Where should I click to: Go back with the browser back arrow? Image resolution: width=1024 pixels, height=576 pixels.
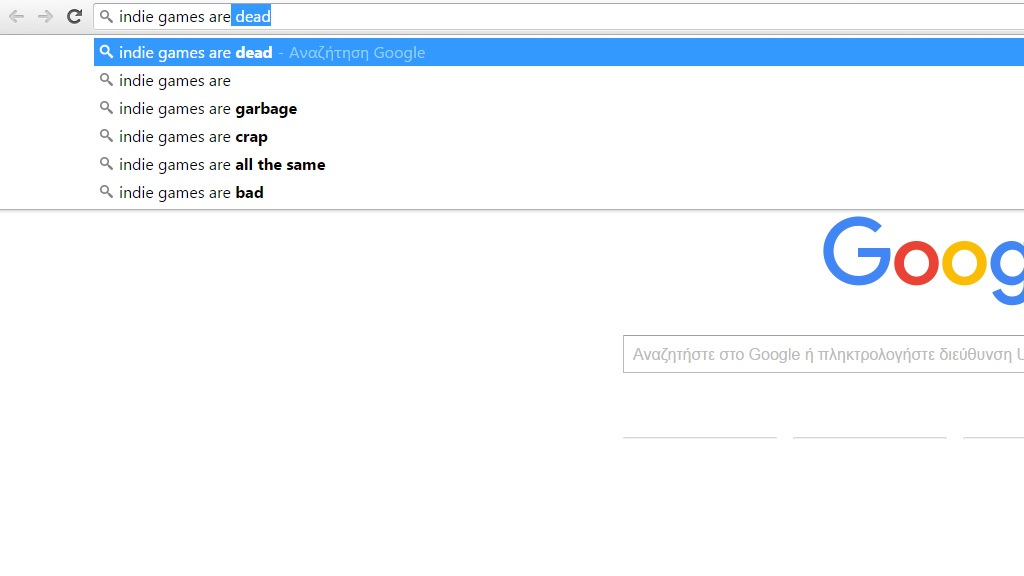pos(16,16)
